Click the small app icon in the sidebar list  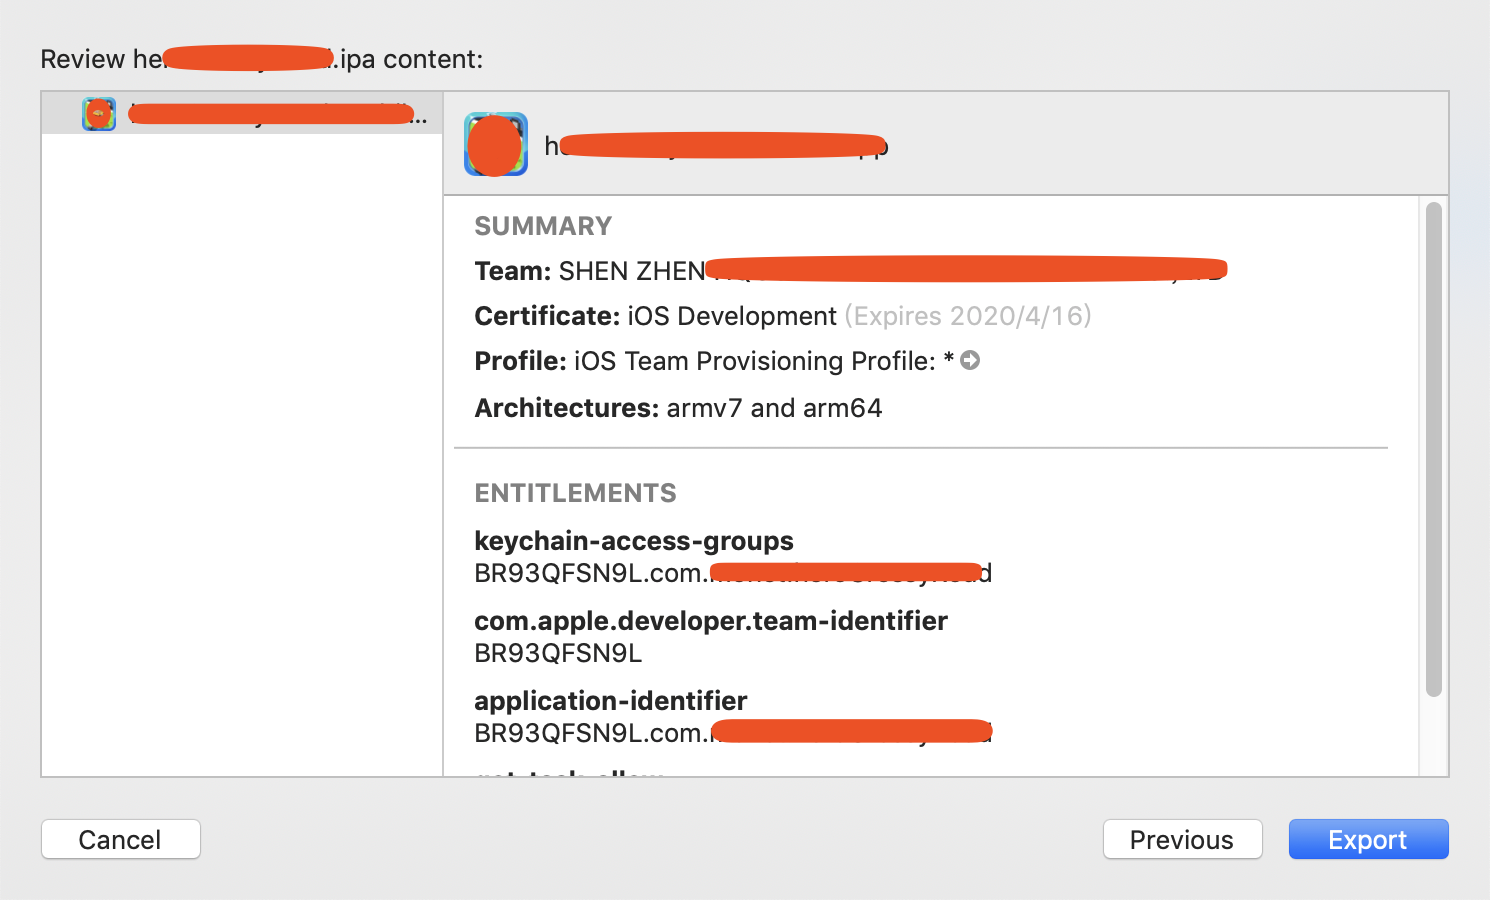click(99, 114)
